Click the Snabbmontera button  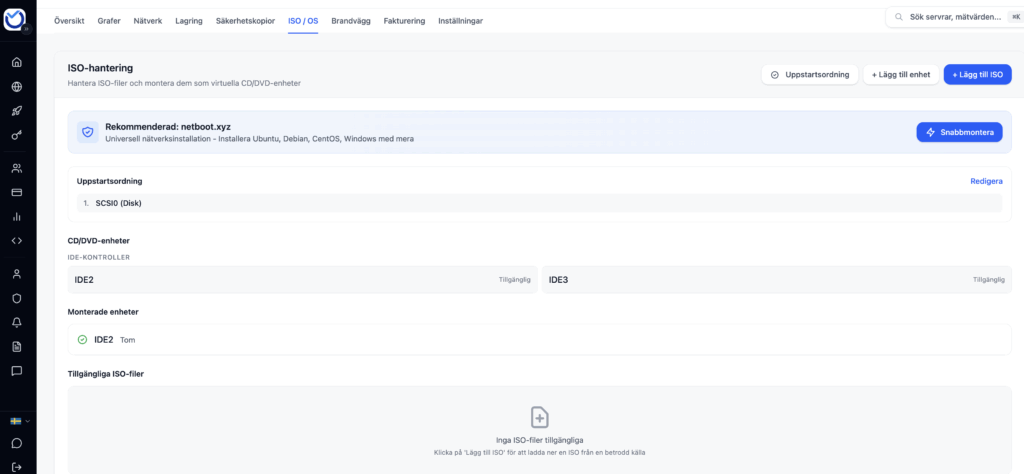coord(958,132)
